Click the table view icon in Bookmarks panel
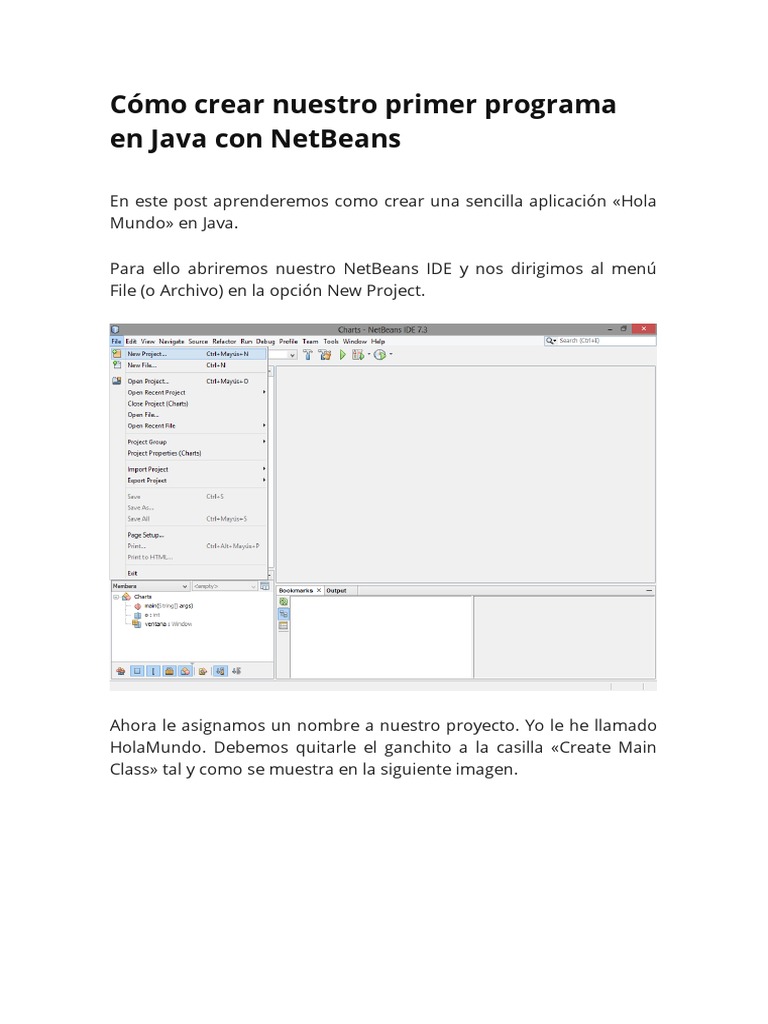 tap(283, 626)
